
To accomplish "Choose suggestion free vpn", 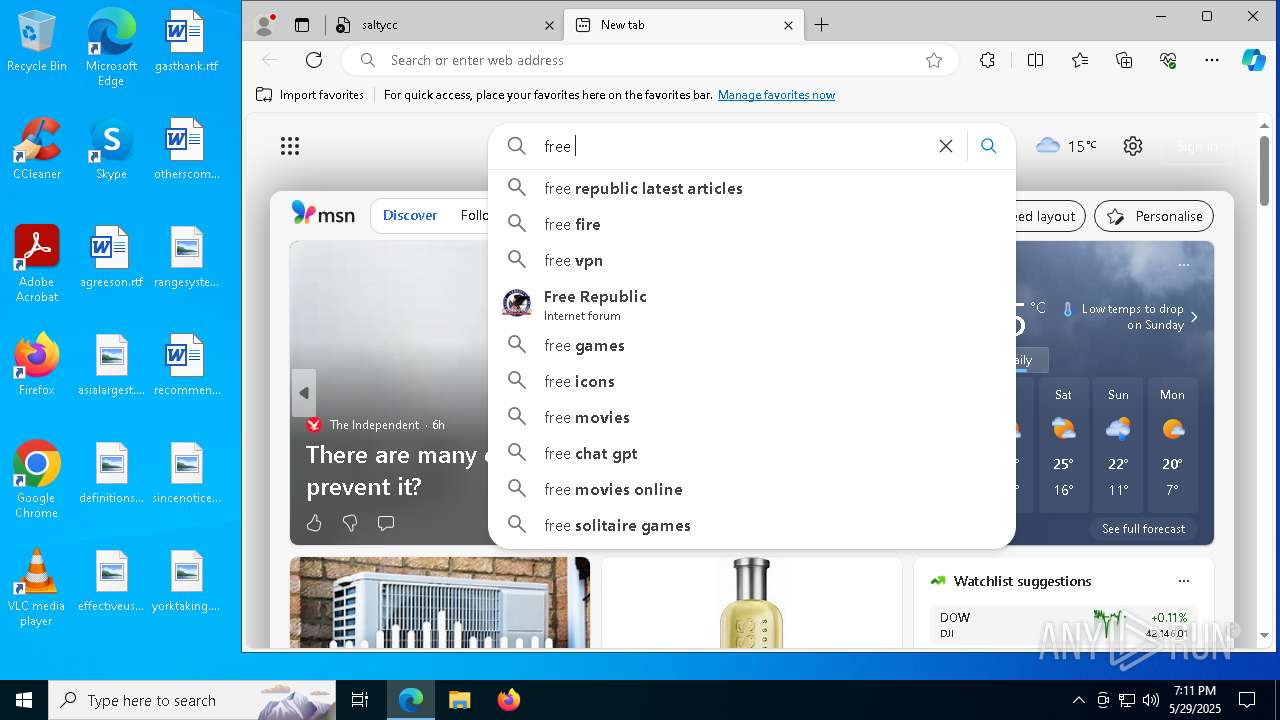I will tap(752, 260).
